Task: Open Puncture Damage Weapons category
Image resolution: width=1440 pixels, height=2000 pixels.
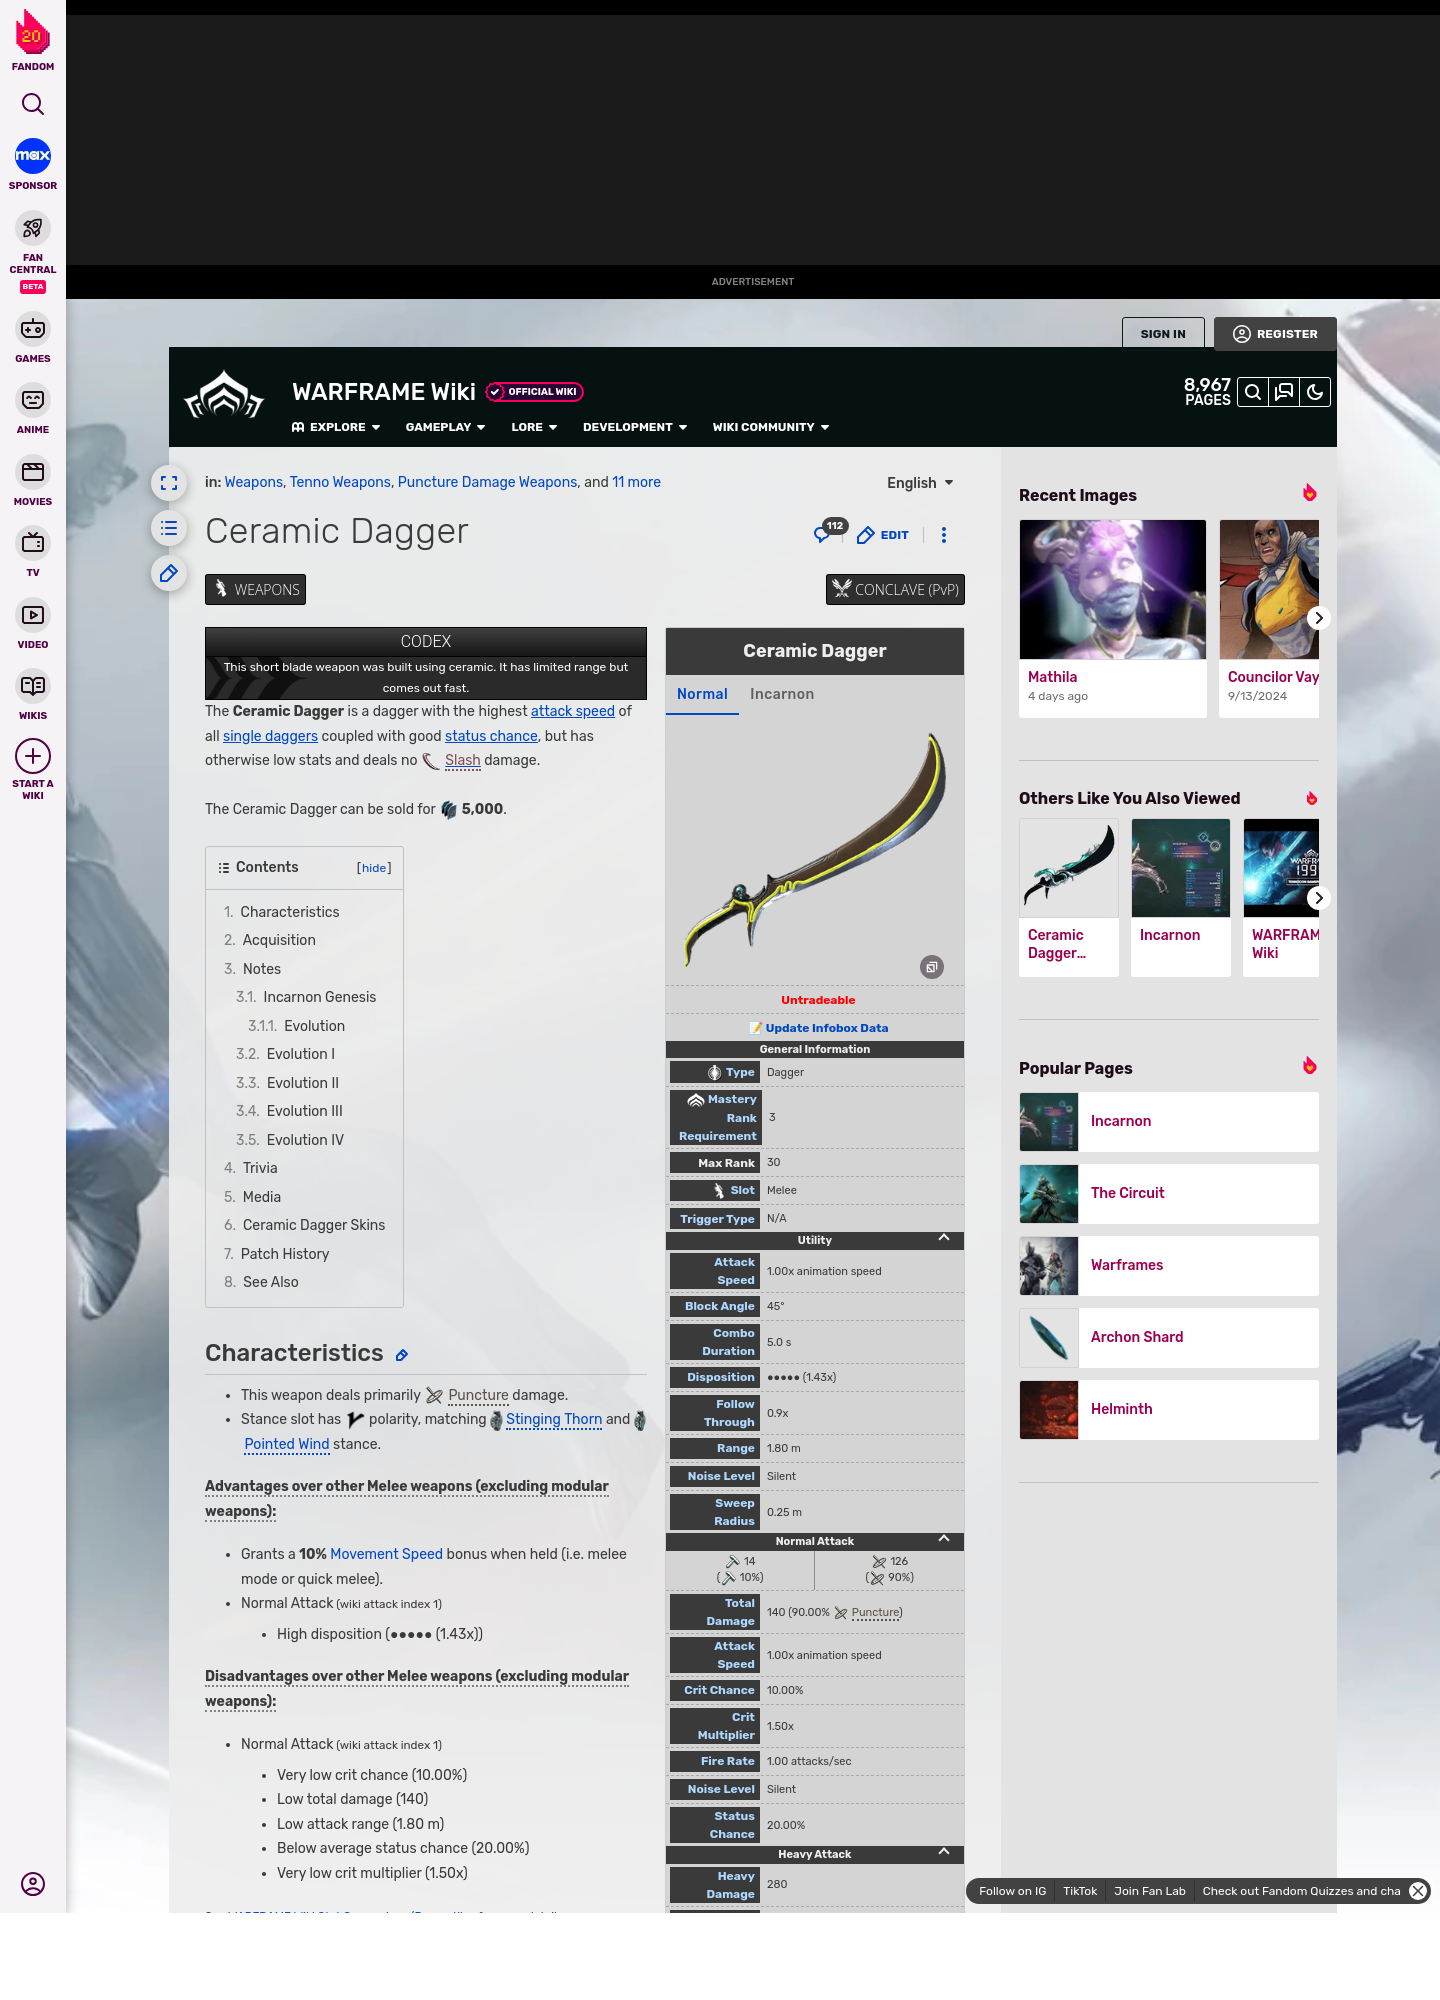Action: click(487, 482)
